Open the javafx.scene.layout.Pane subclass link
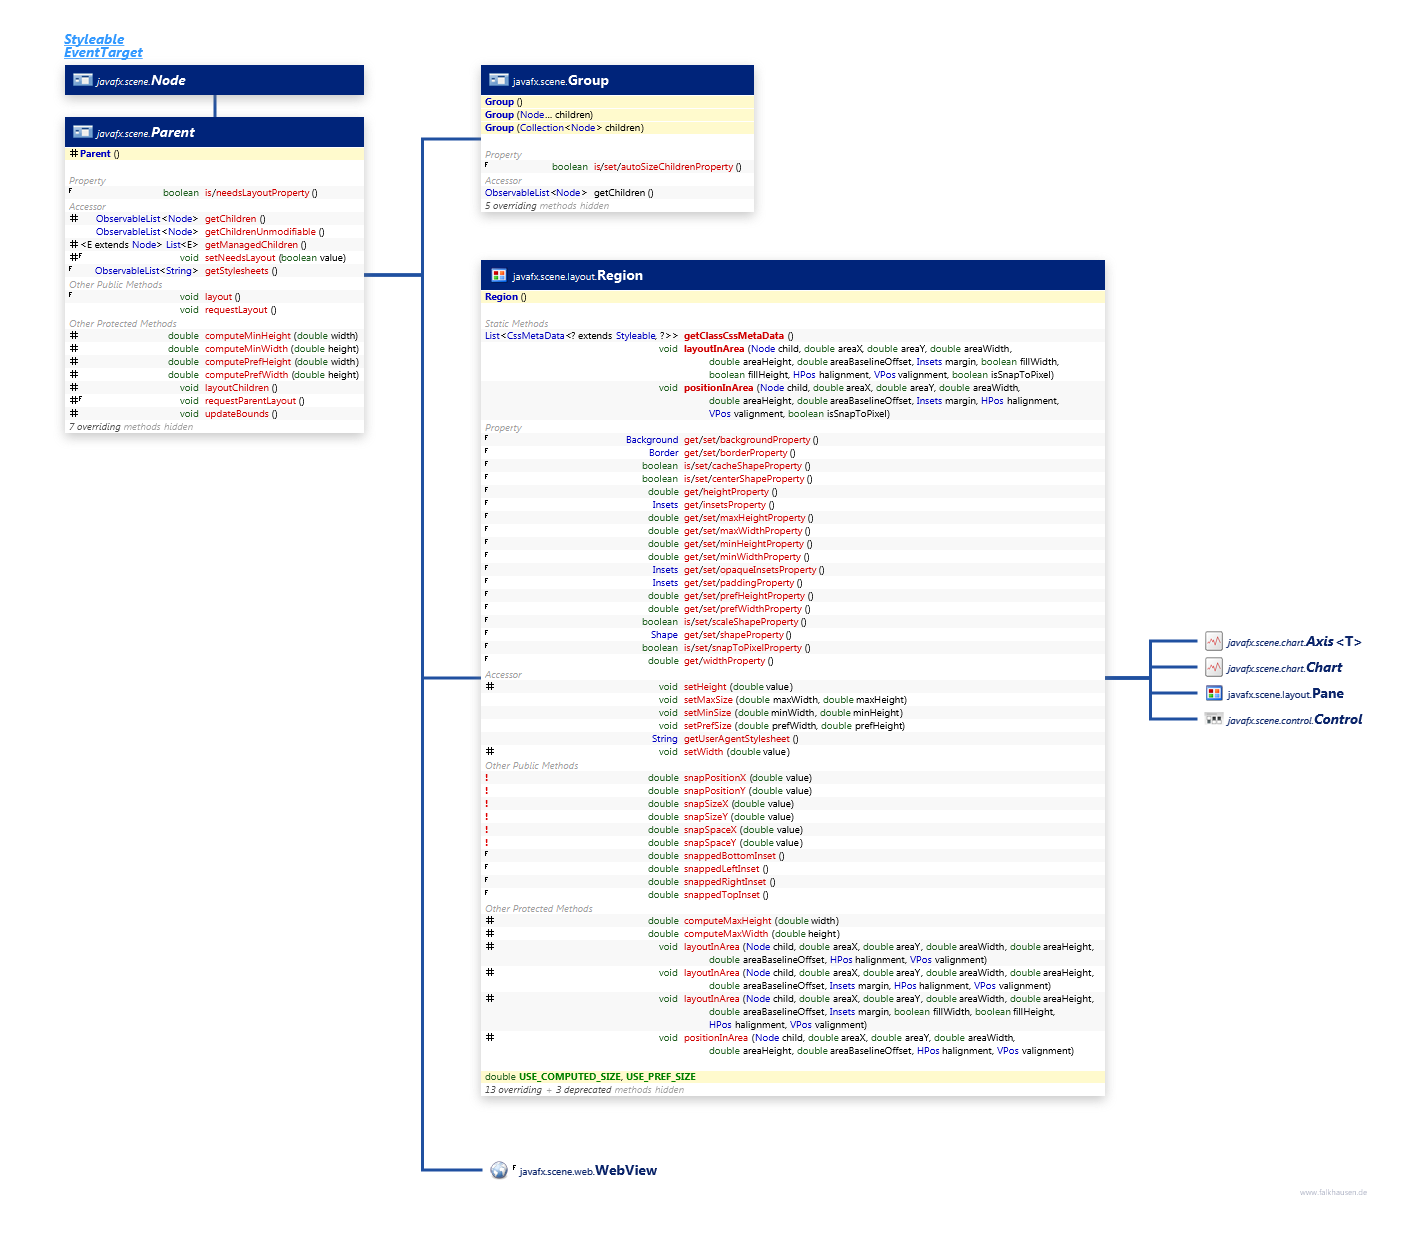Screen dimensions: 1424x1238 tap(1285, 693)
